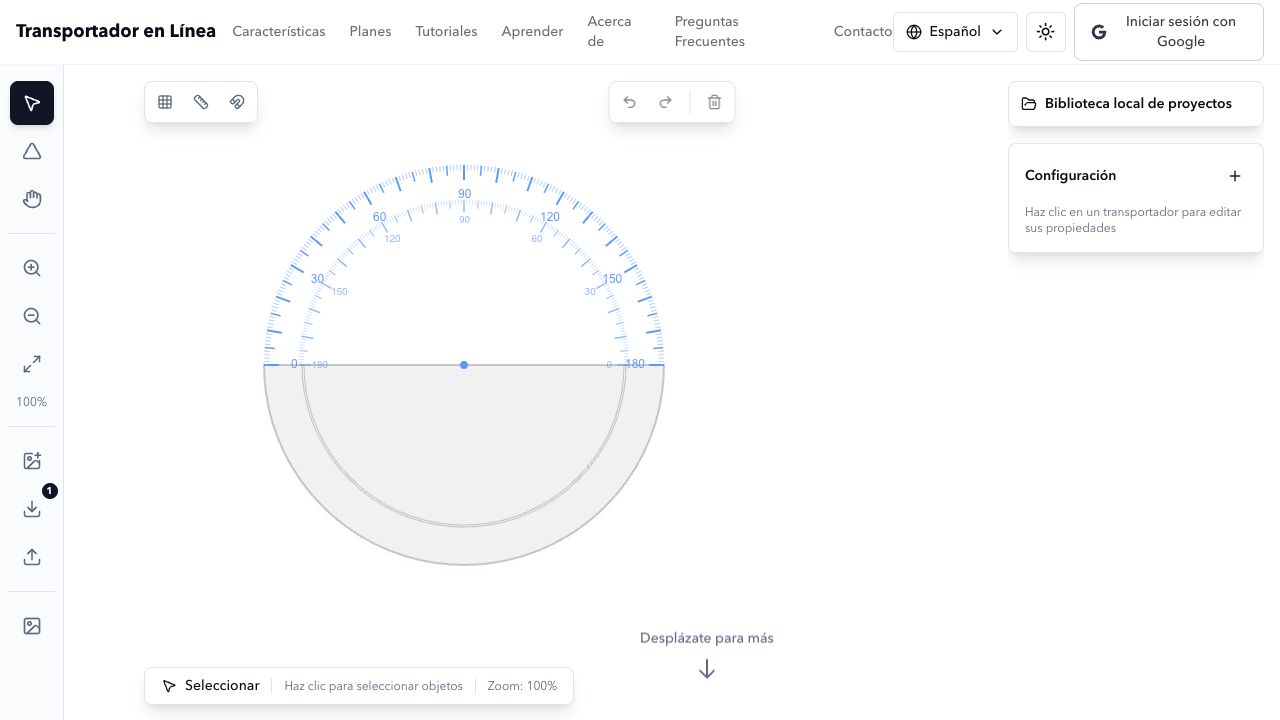Open the Planes menu item

tap(370, 32)
